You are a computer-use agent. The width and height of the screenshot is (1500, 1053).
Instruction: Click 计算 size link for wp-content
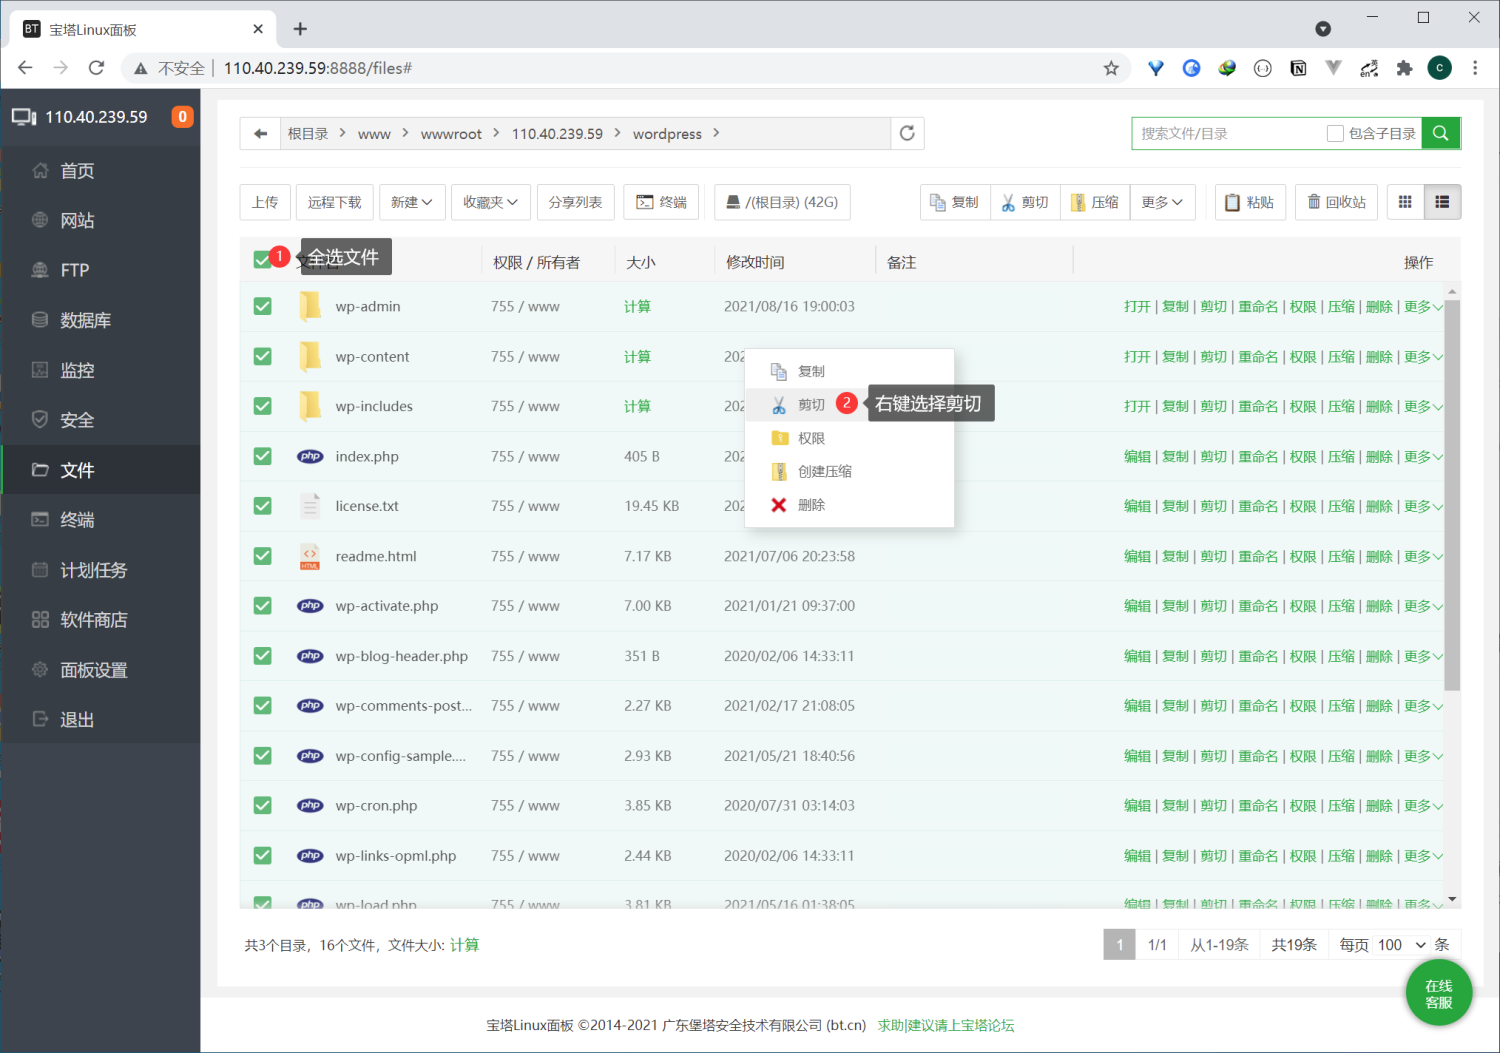[x=637, y=357]
